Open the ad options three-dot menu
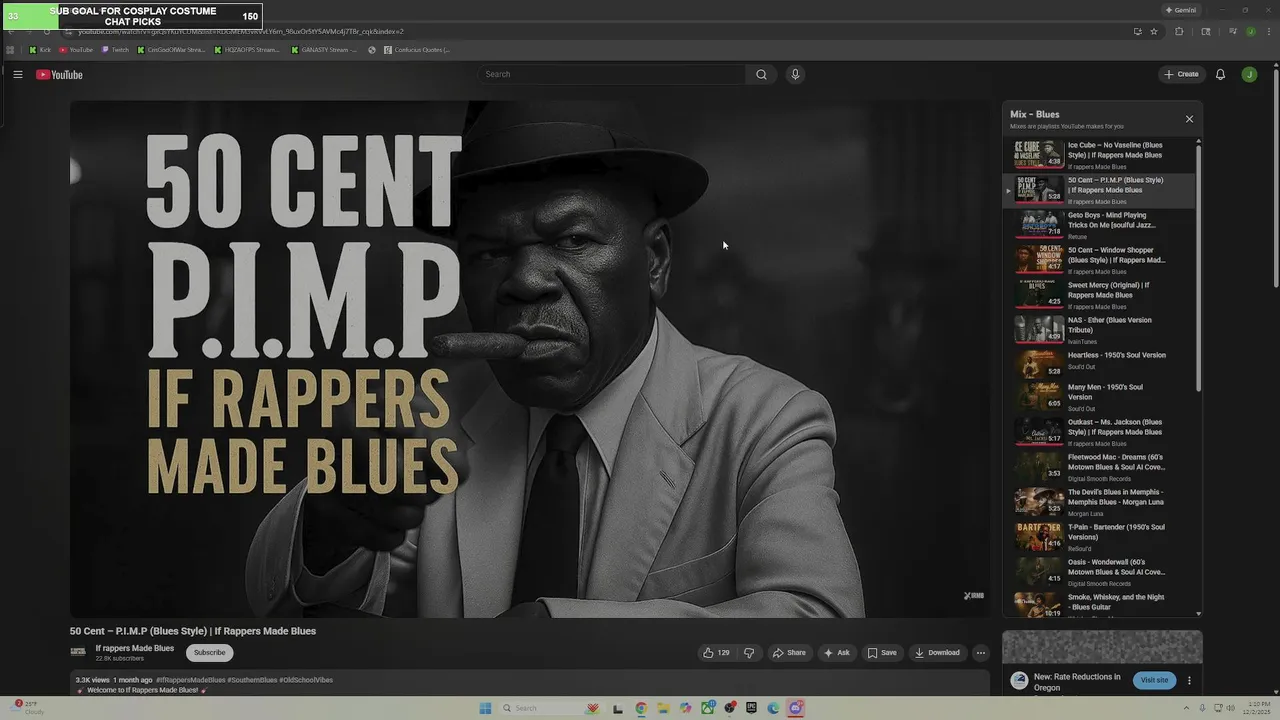 [x=1189, y=680]
